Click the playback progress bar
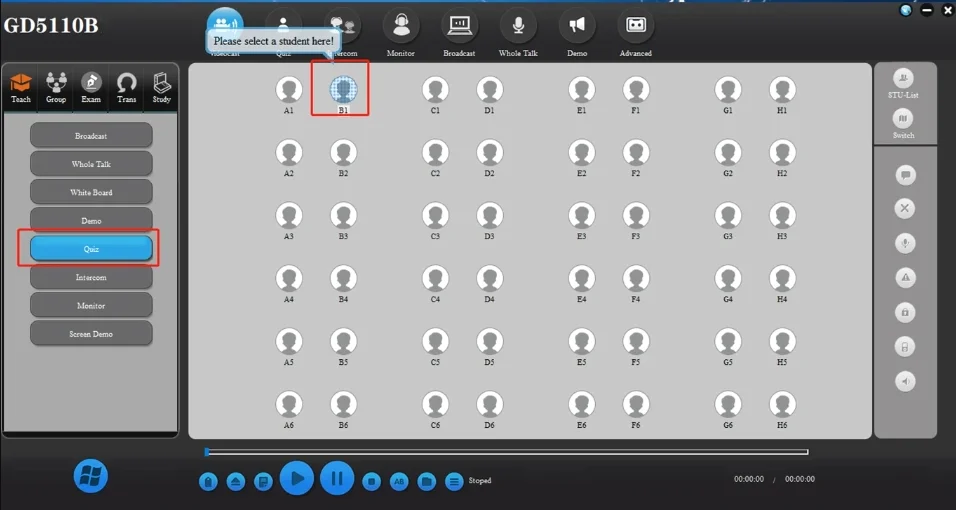 (506, 452)
